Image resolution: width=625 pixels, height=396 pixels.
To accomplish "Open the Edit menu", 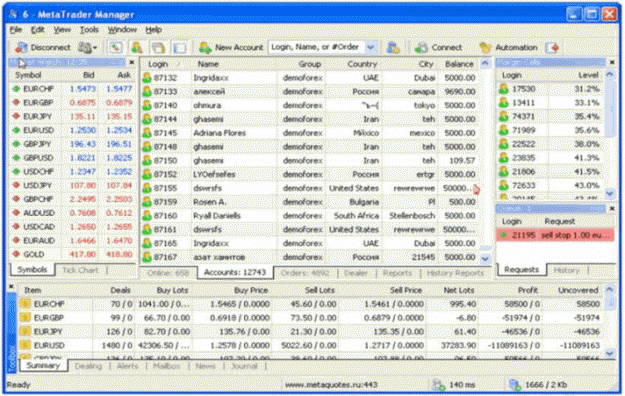I will (x=37, y=30).
